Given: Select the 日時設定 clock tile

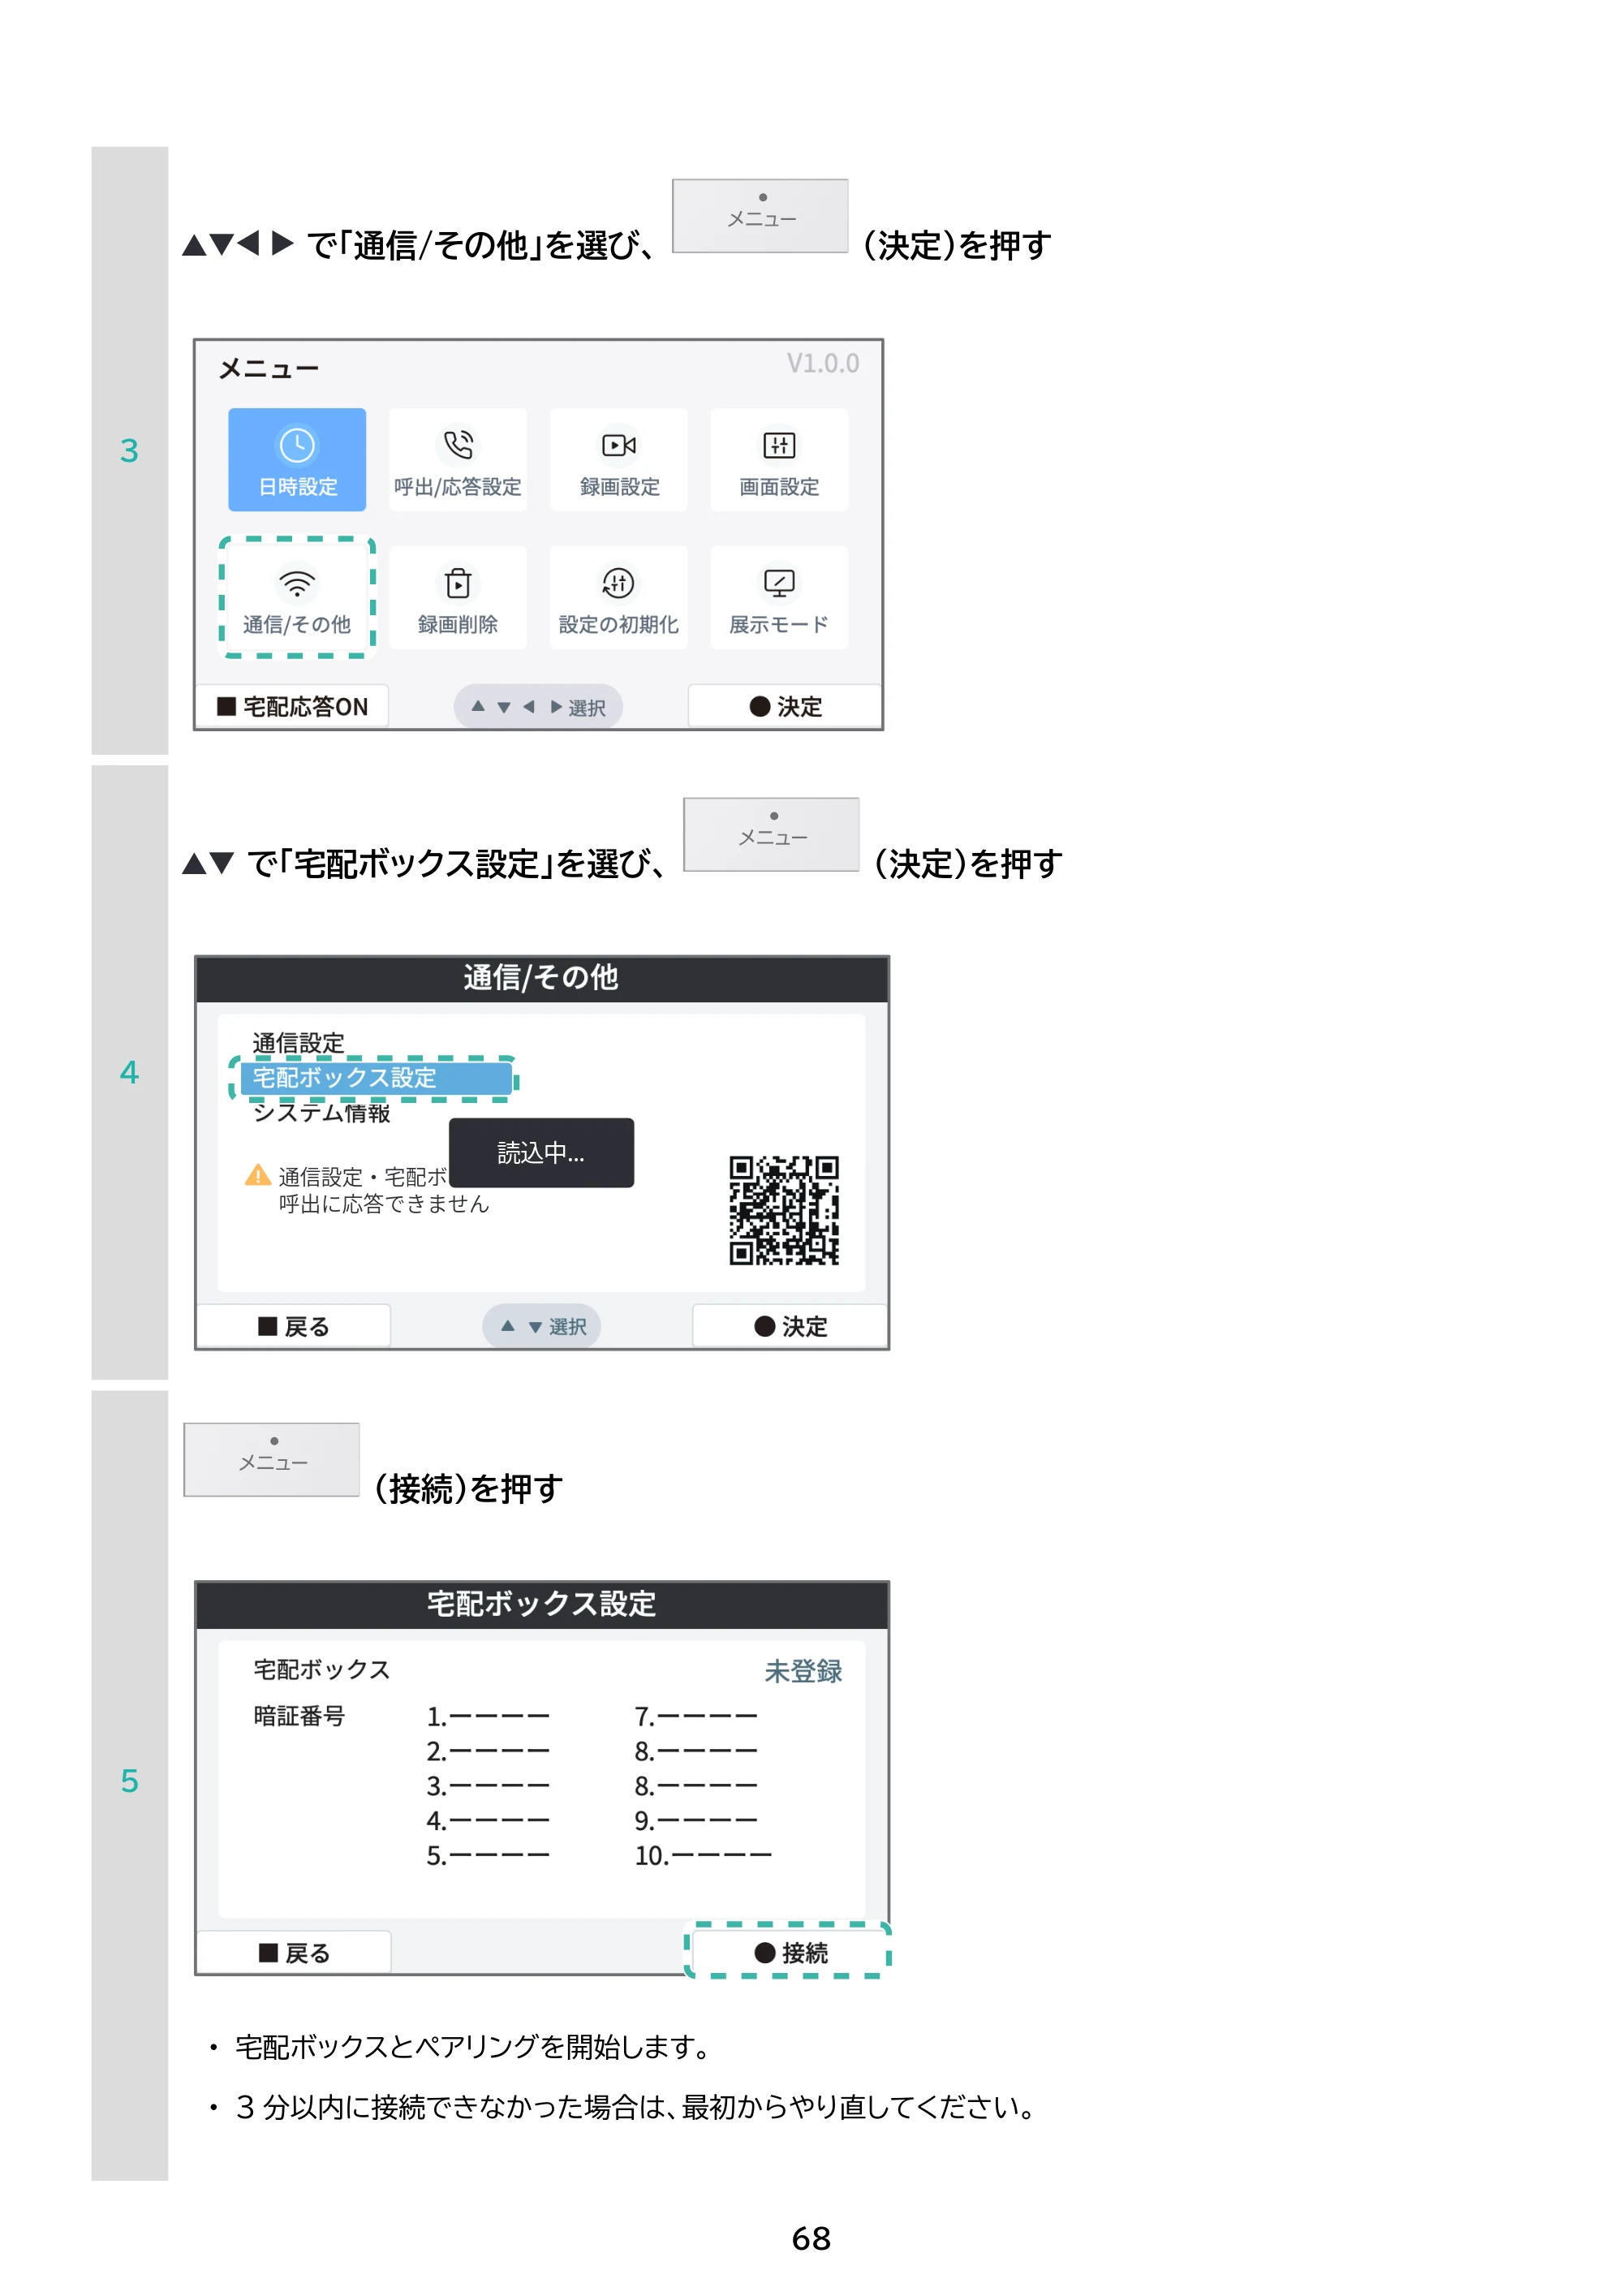Looking at the screenshot, I should tap(297, 460).
